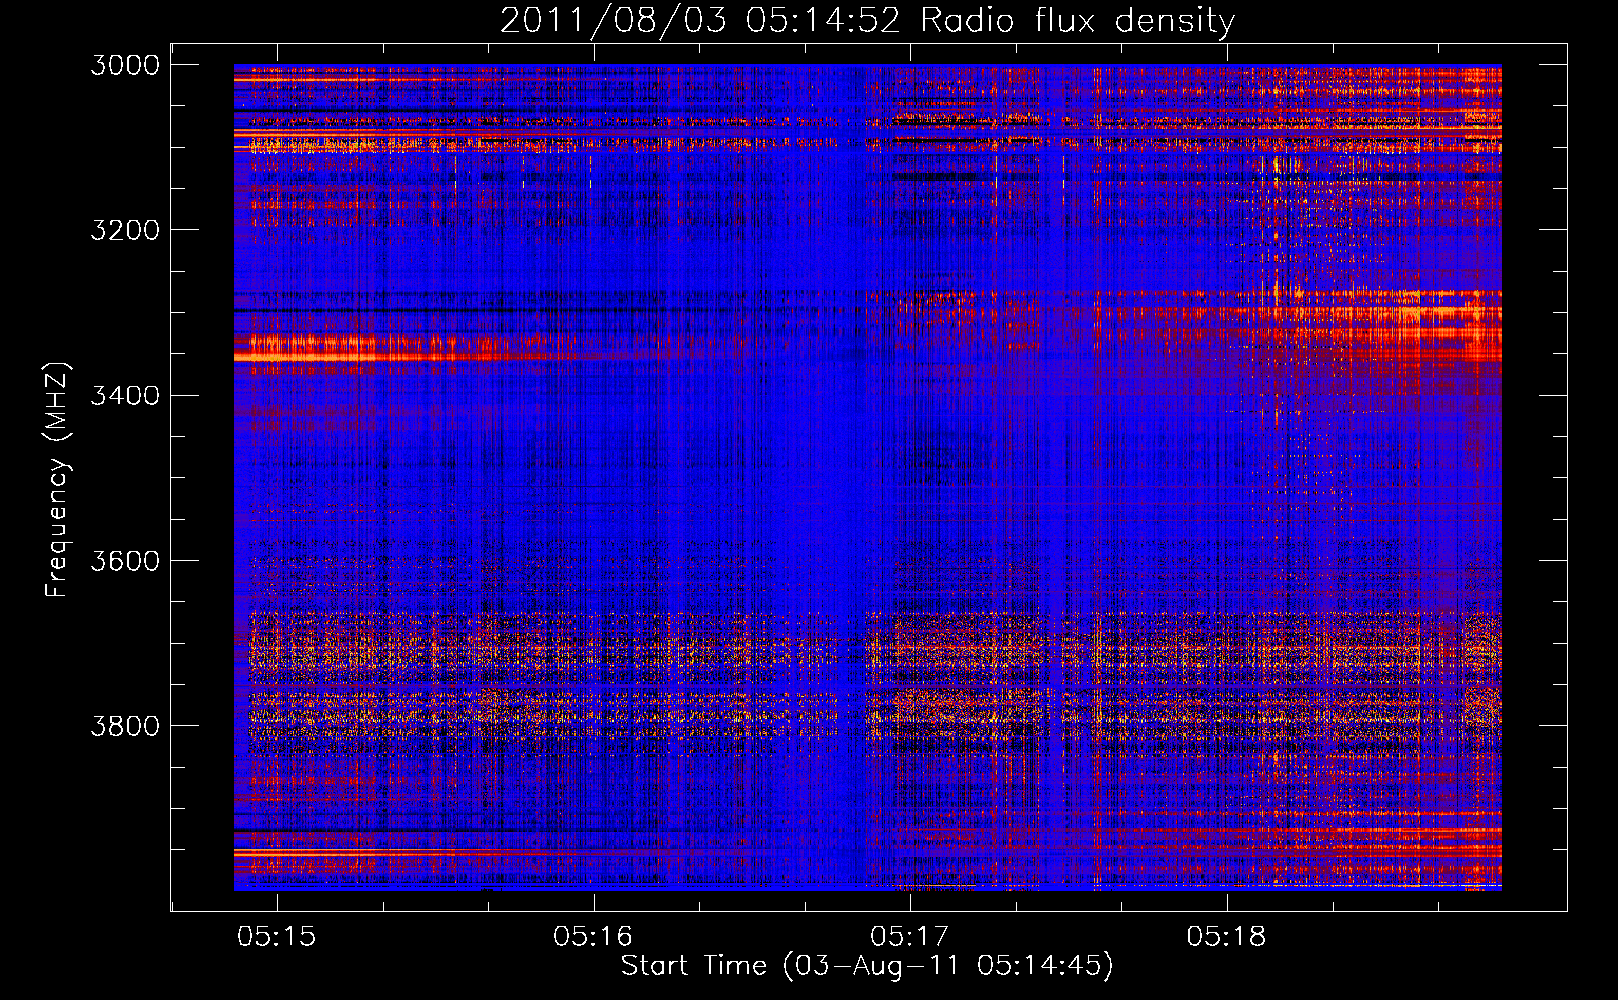1618x1000 pixels.
Task: Click the 05:15 time tick label
Action: pyautogui.click(x=277, y=936)
